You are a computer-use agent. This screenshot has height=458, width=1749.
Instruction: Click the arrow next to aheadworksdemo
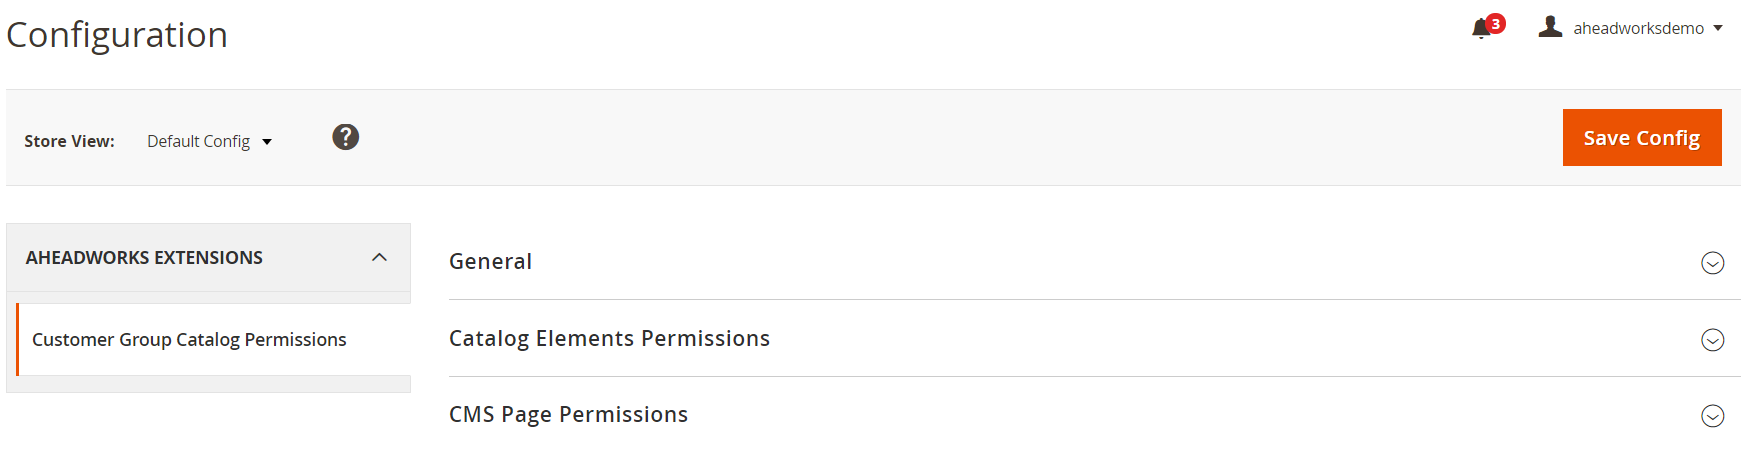[1718, 28]
